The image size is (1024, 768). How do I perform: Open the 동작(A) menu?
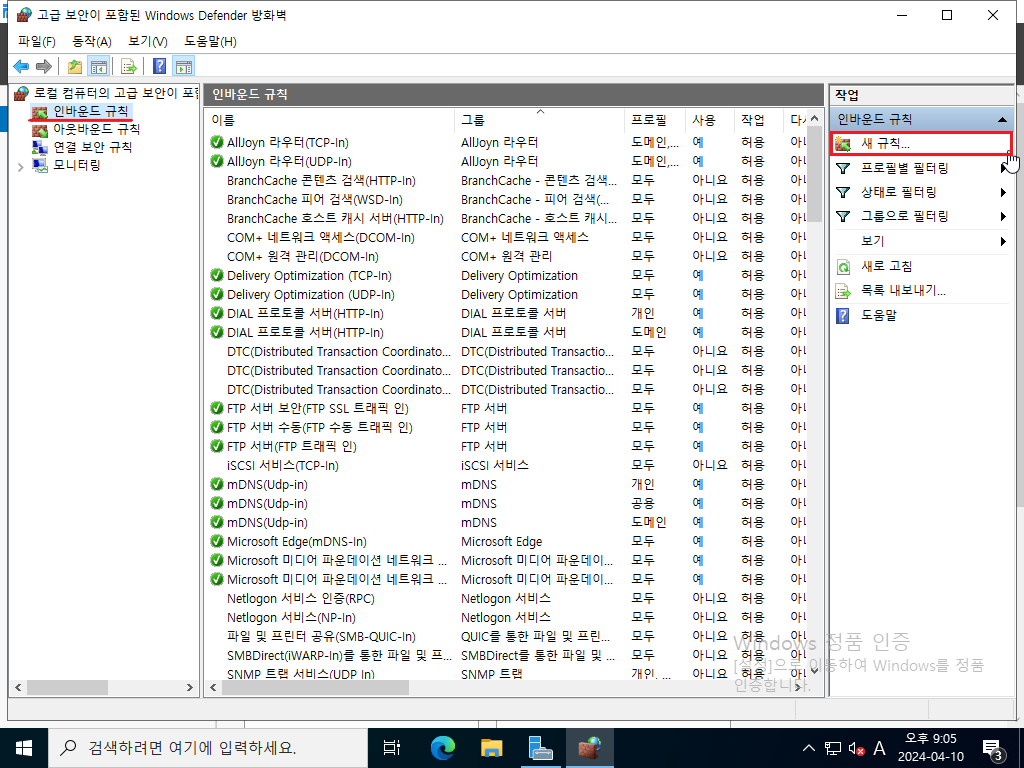[x=91, y=42]
